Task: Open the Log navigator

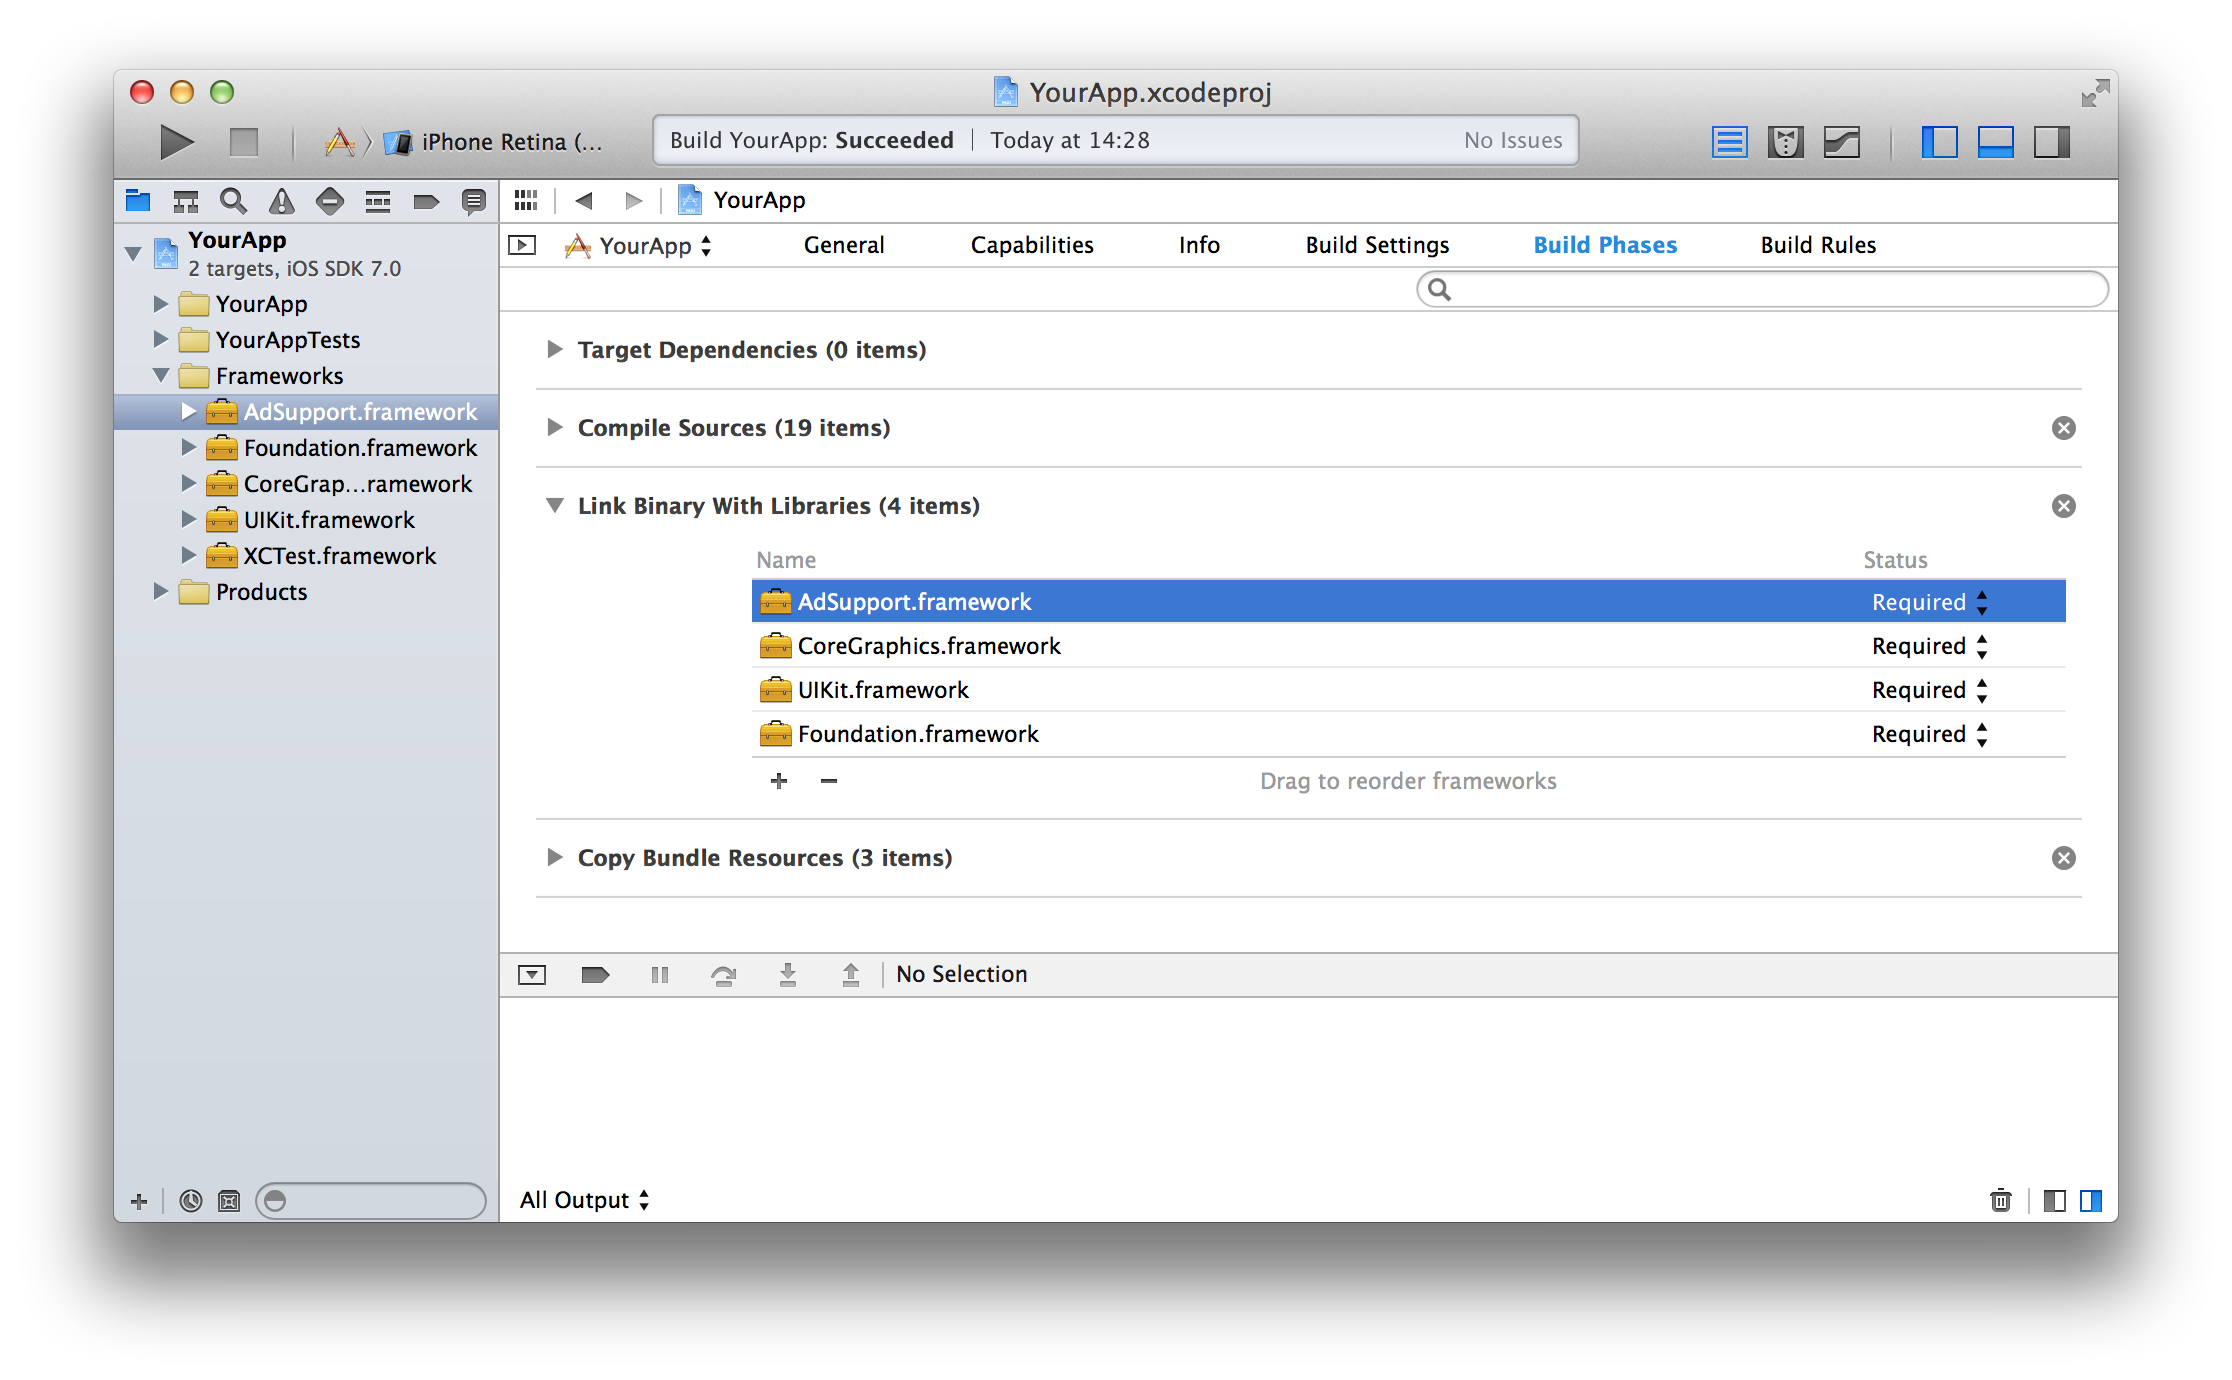Action: (x=474, y=201)
